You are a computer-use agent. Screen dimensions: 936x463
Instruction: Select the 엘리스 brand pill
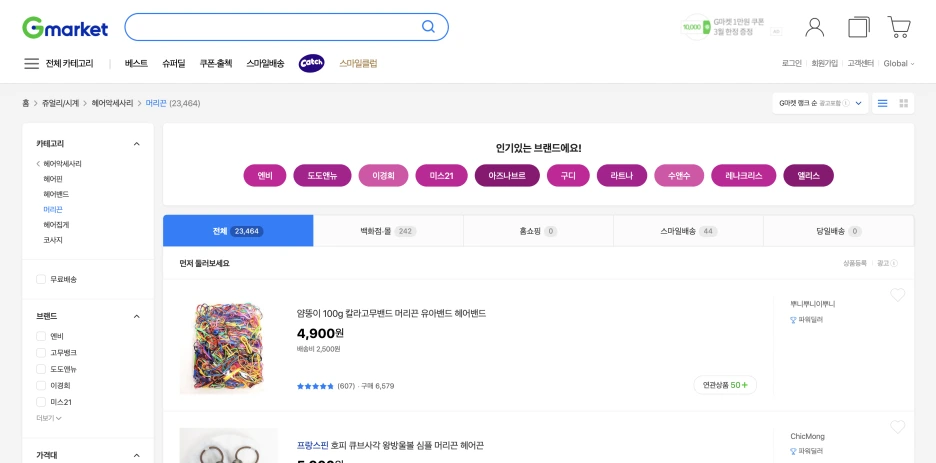808,175
